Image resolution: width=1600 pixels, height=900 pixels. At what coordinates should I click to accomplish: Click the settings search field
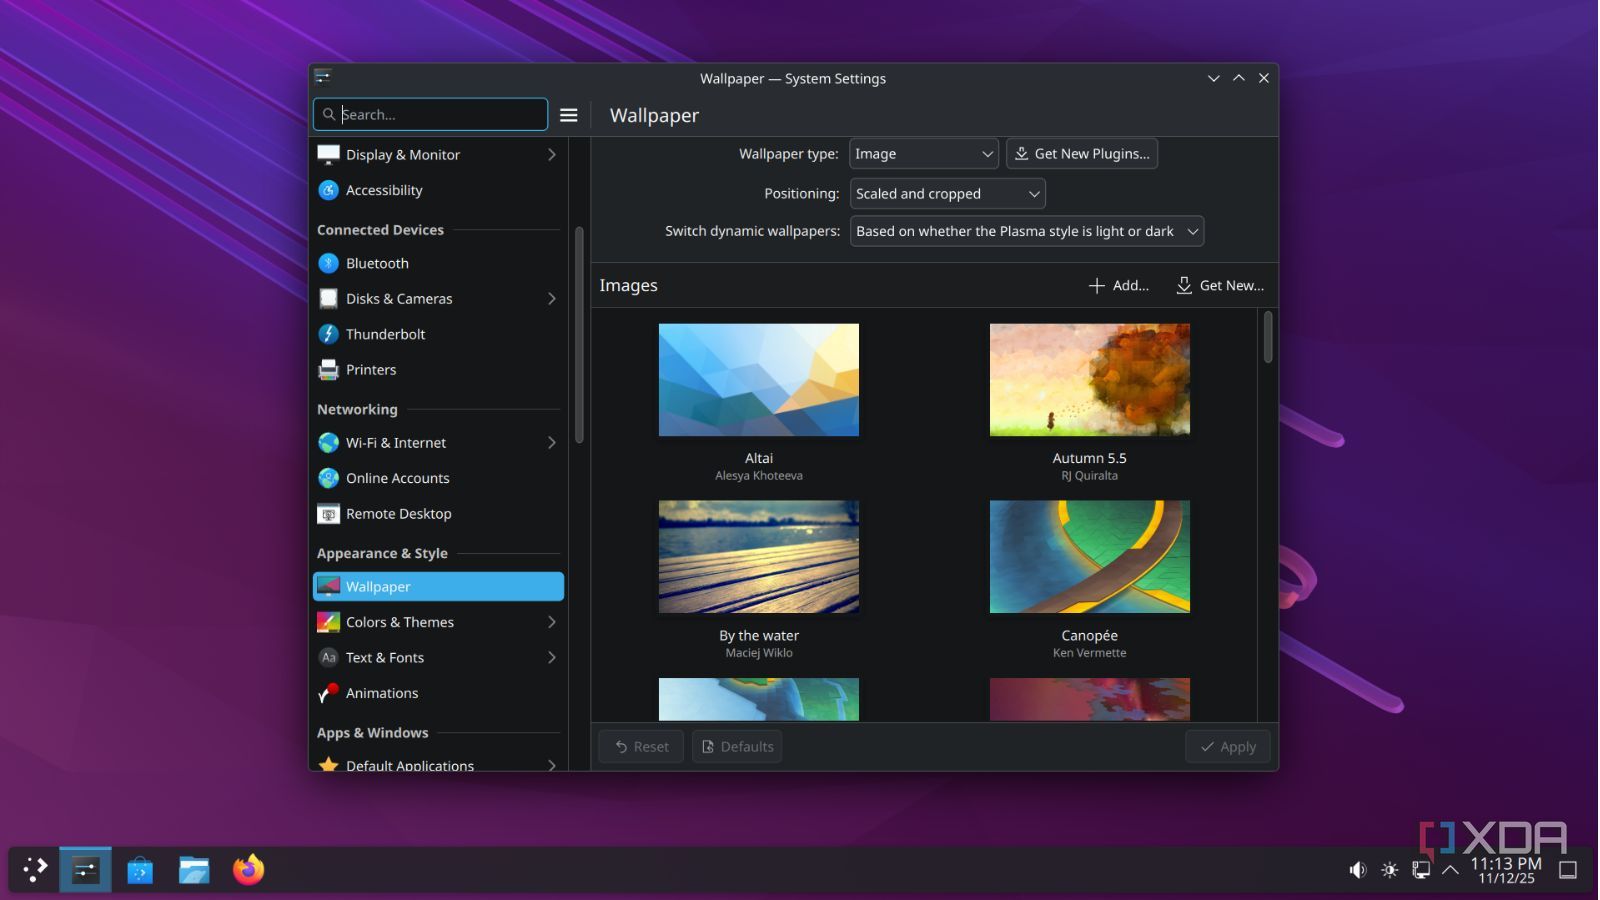click(x=431, y=115)
